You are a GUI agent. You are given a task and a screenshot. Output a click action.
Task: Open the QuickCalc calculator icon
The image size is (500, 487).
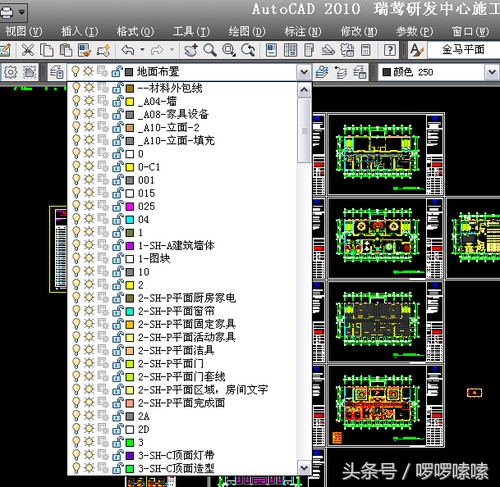click(x=366, y=50)
